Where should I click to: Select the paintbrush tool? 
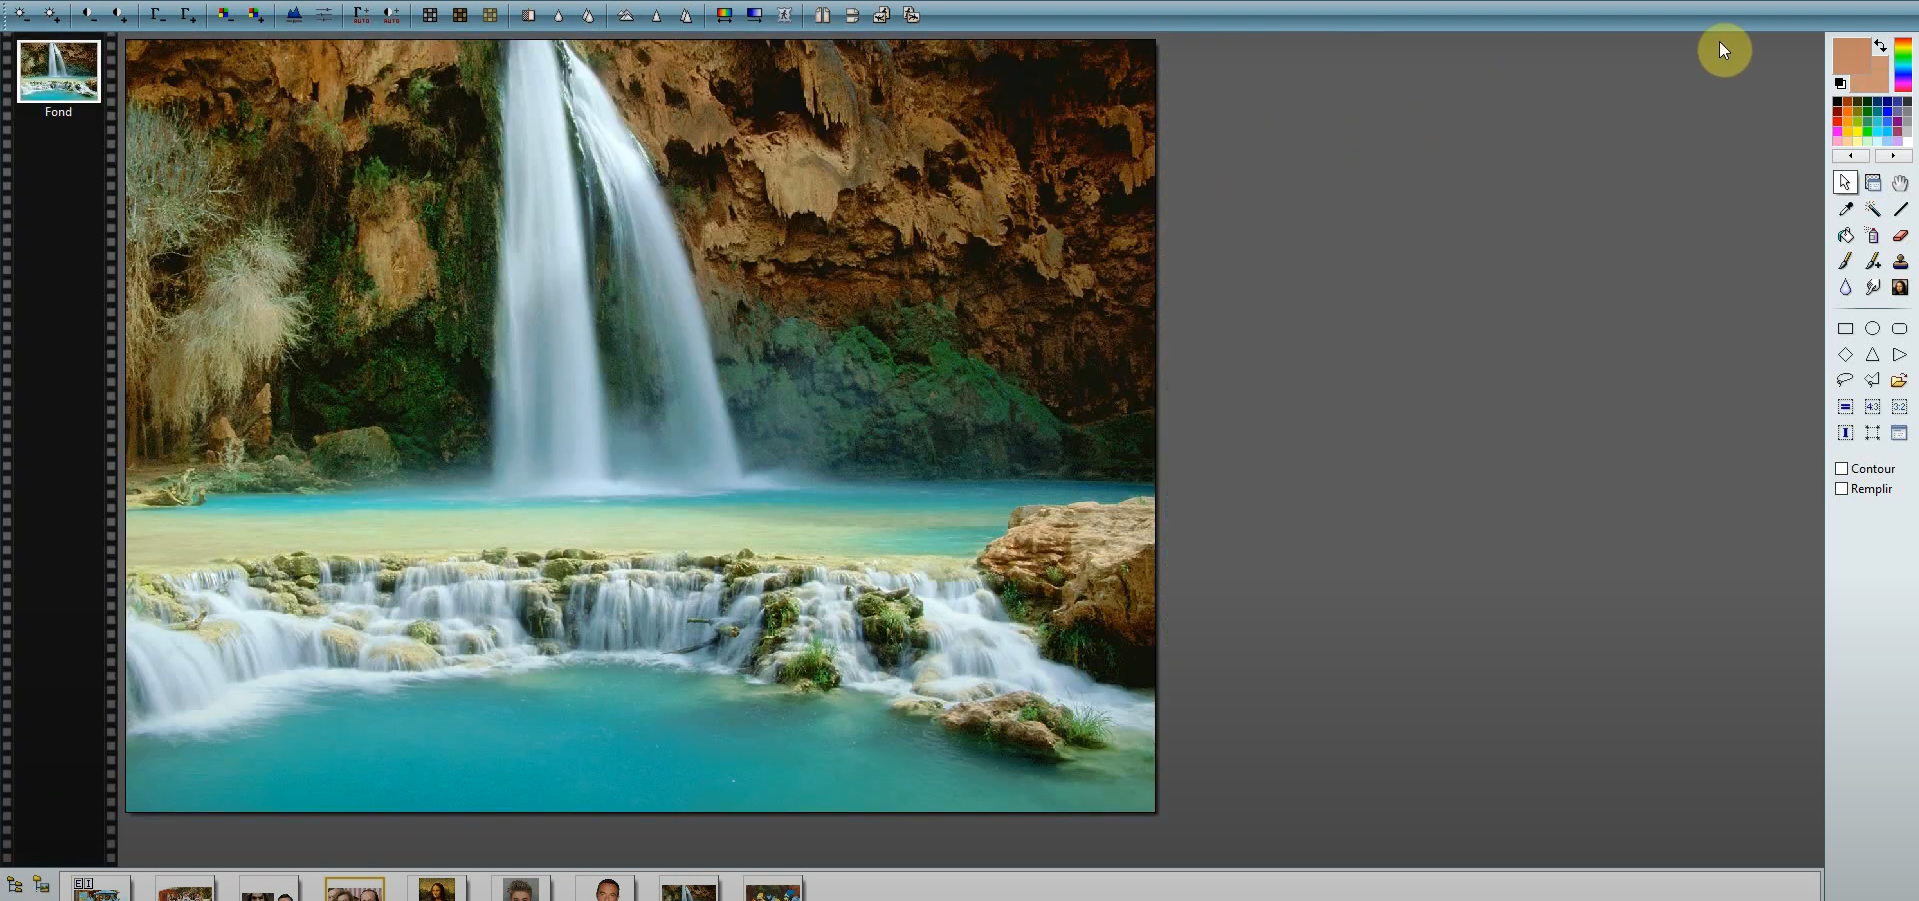click(x=1845, y=261)
